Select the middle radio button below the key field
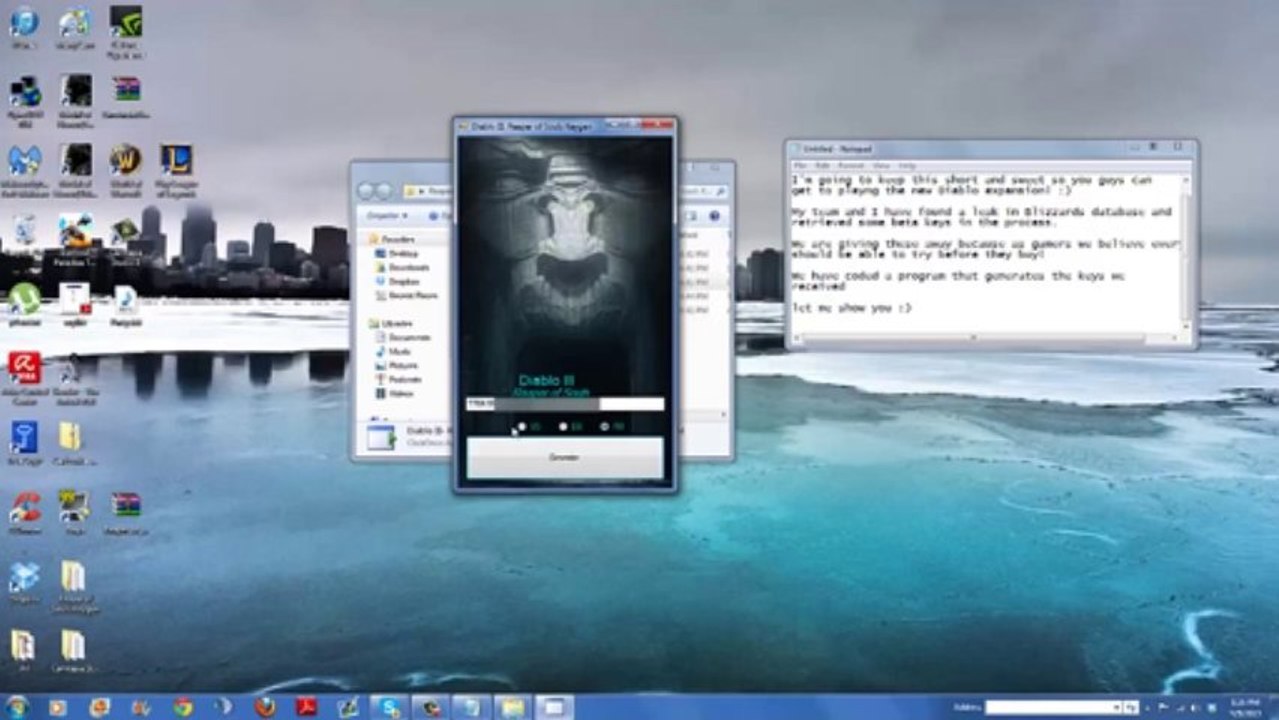 point(564,427)
